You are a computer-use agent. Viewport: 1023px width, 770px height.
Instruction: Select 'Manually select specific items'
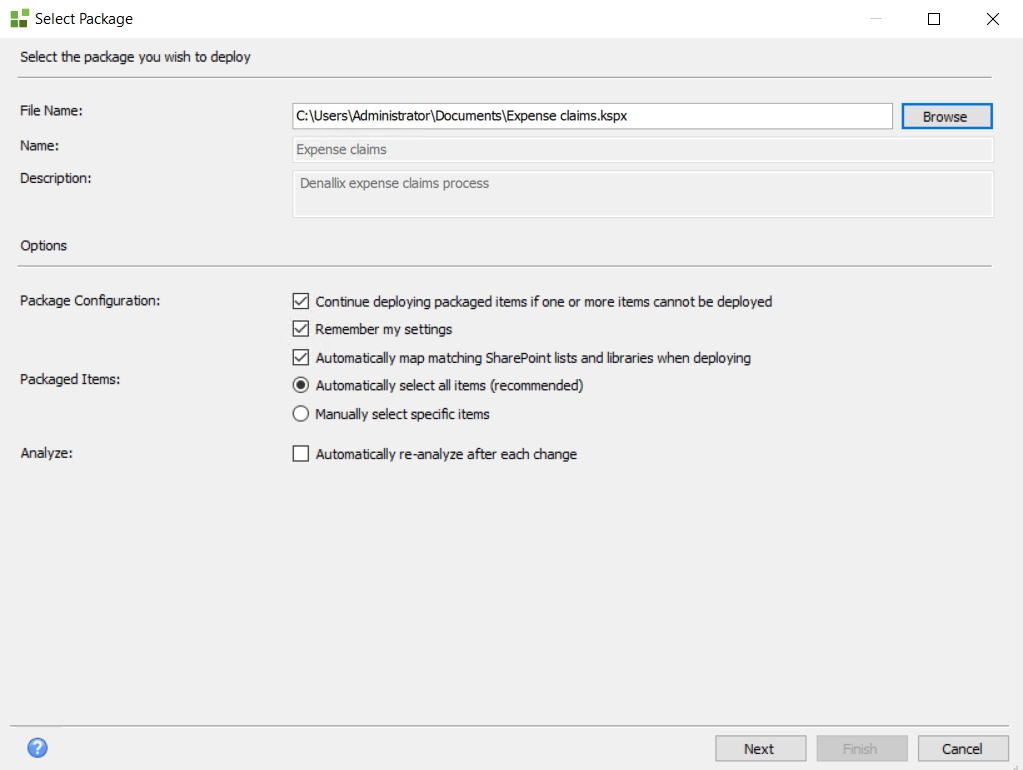pyautogui.click(x=301, y=413)
